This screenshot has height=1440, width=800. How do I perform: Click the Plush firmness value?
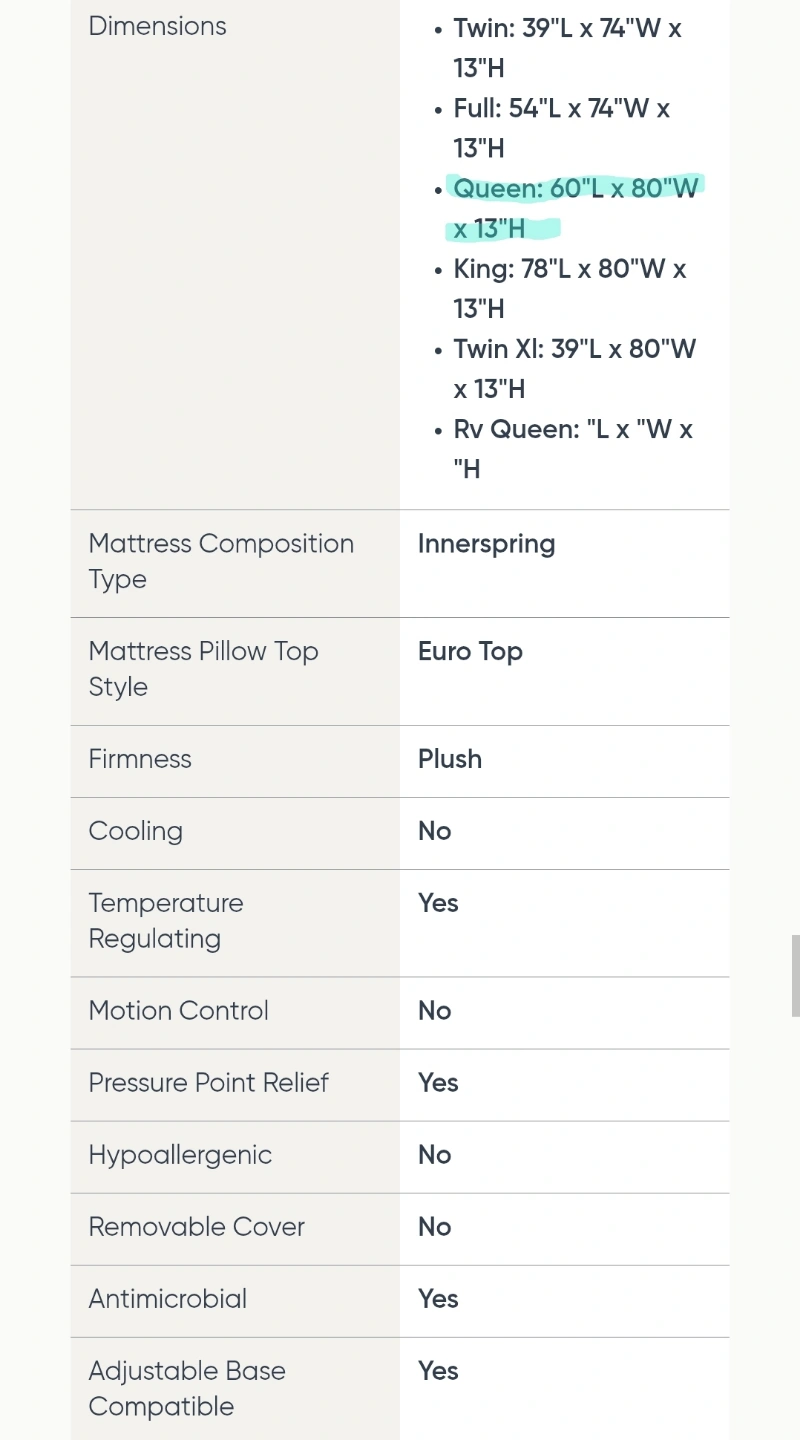click(x=450, y=759)
